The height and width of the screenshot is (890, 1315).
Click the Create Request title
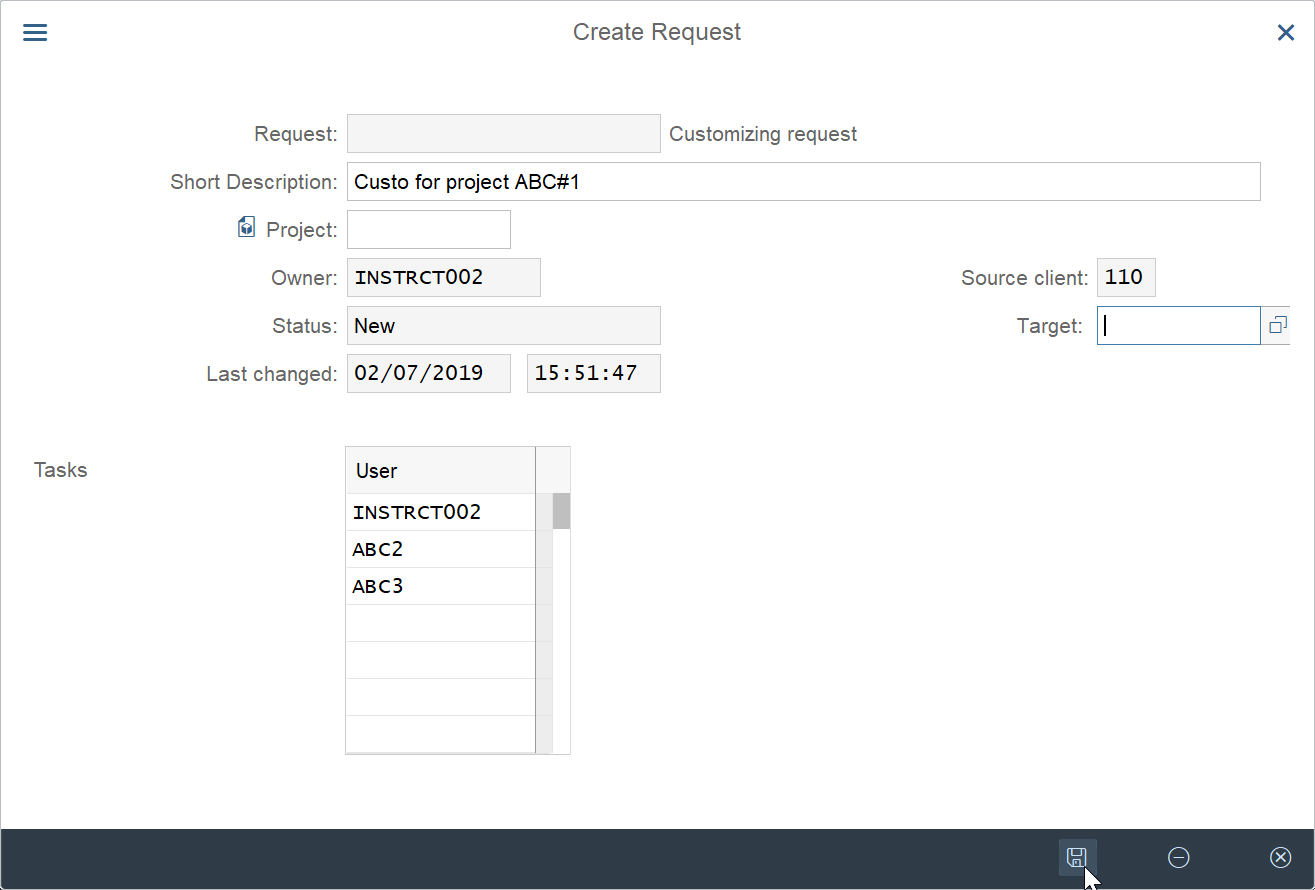(x=657, y=32)
